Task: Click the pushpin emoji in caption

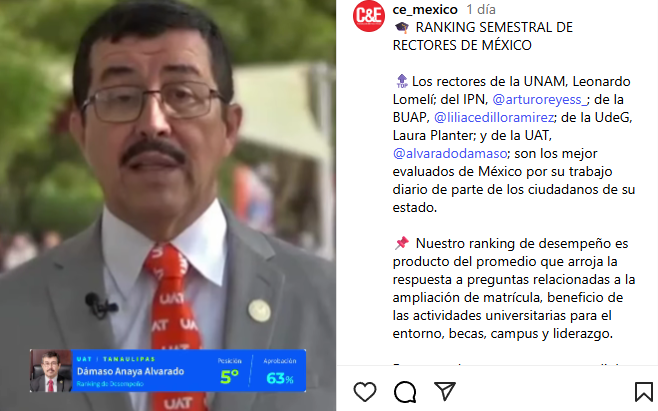Action: [x=402, y=243]
